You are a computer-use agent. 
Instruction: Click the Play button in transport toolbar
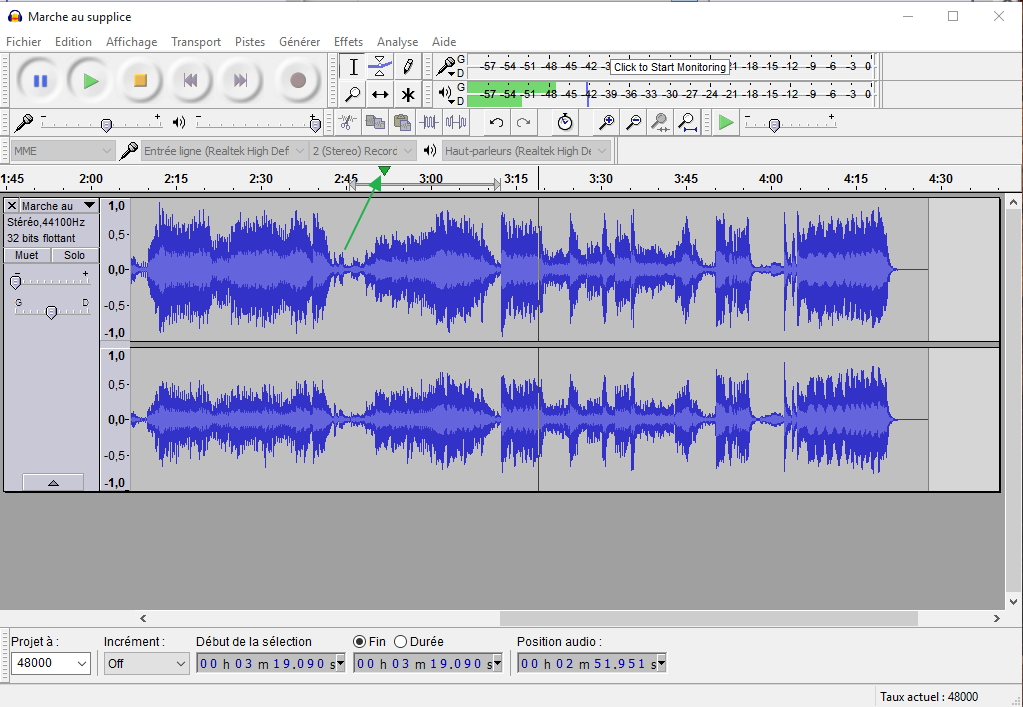pyautogui.click(x=91, y=81)
